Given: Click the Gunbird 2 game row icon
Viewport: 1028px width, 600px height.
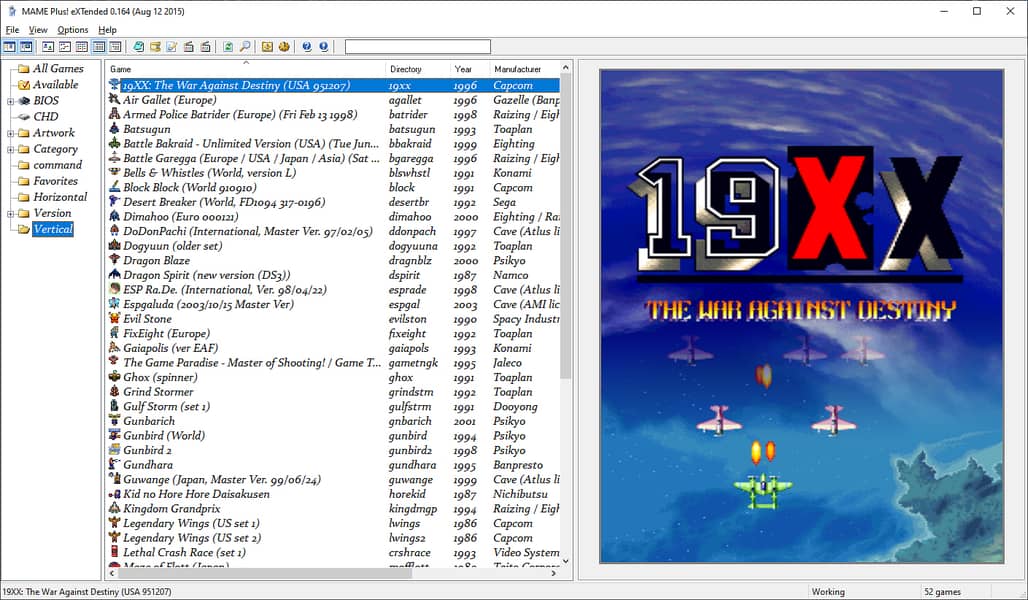Looking at the screenshot, I should pyautogui.click(x=114, y=450).
